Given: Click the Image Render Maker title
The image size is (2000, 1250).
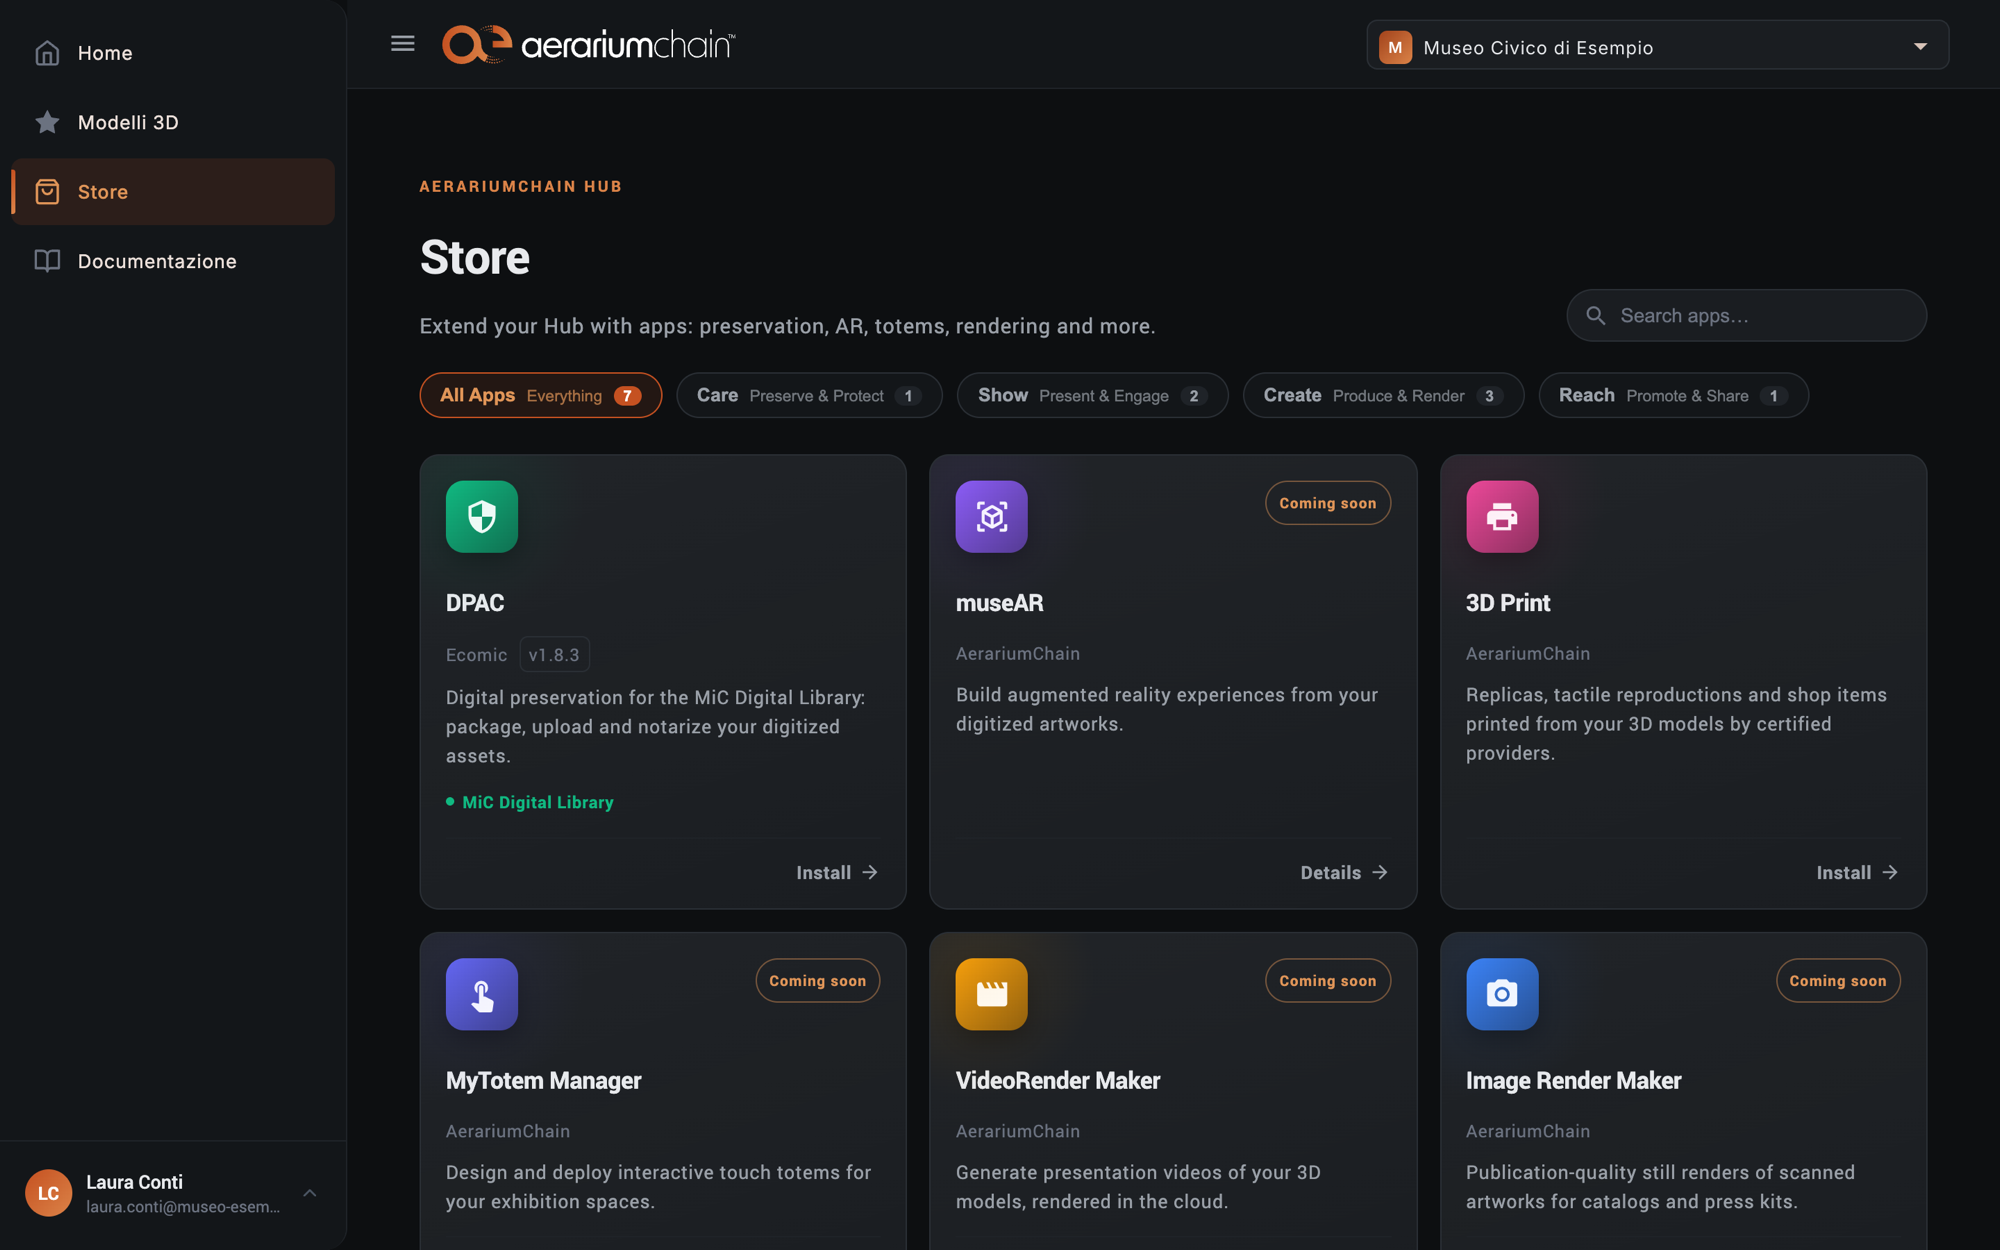Looking at the screenshot, I should coord(1573,1081).
